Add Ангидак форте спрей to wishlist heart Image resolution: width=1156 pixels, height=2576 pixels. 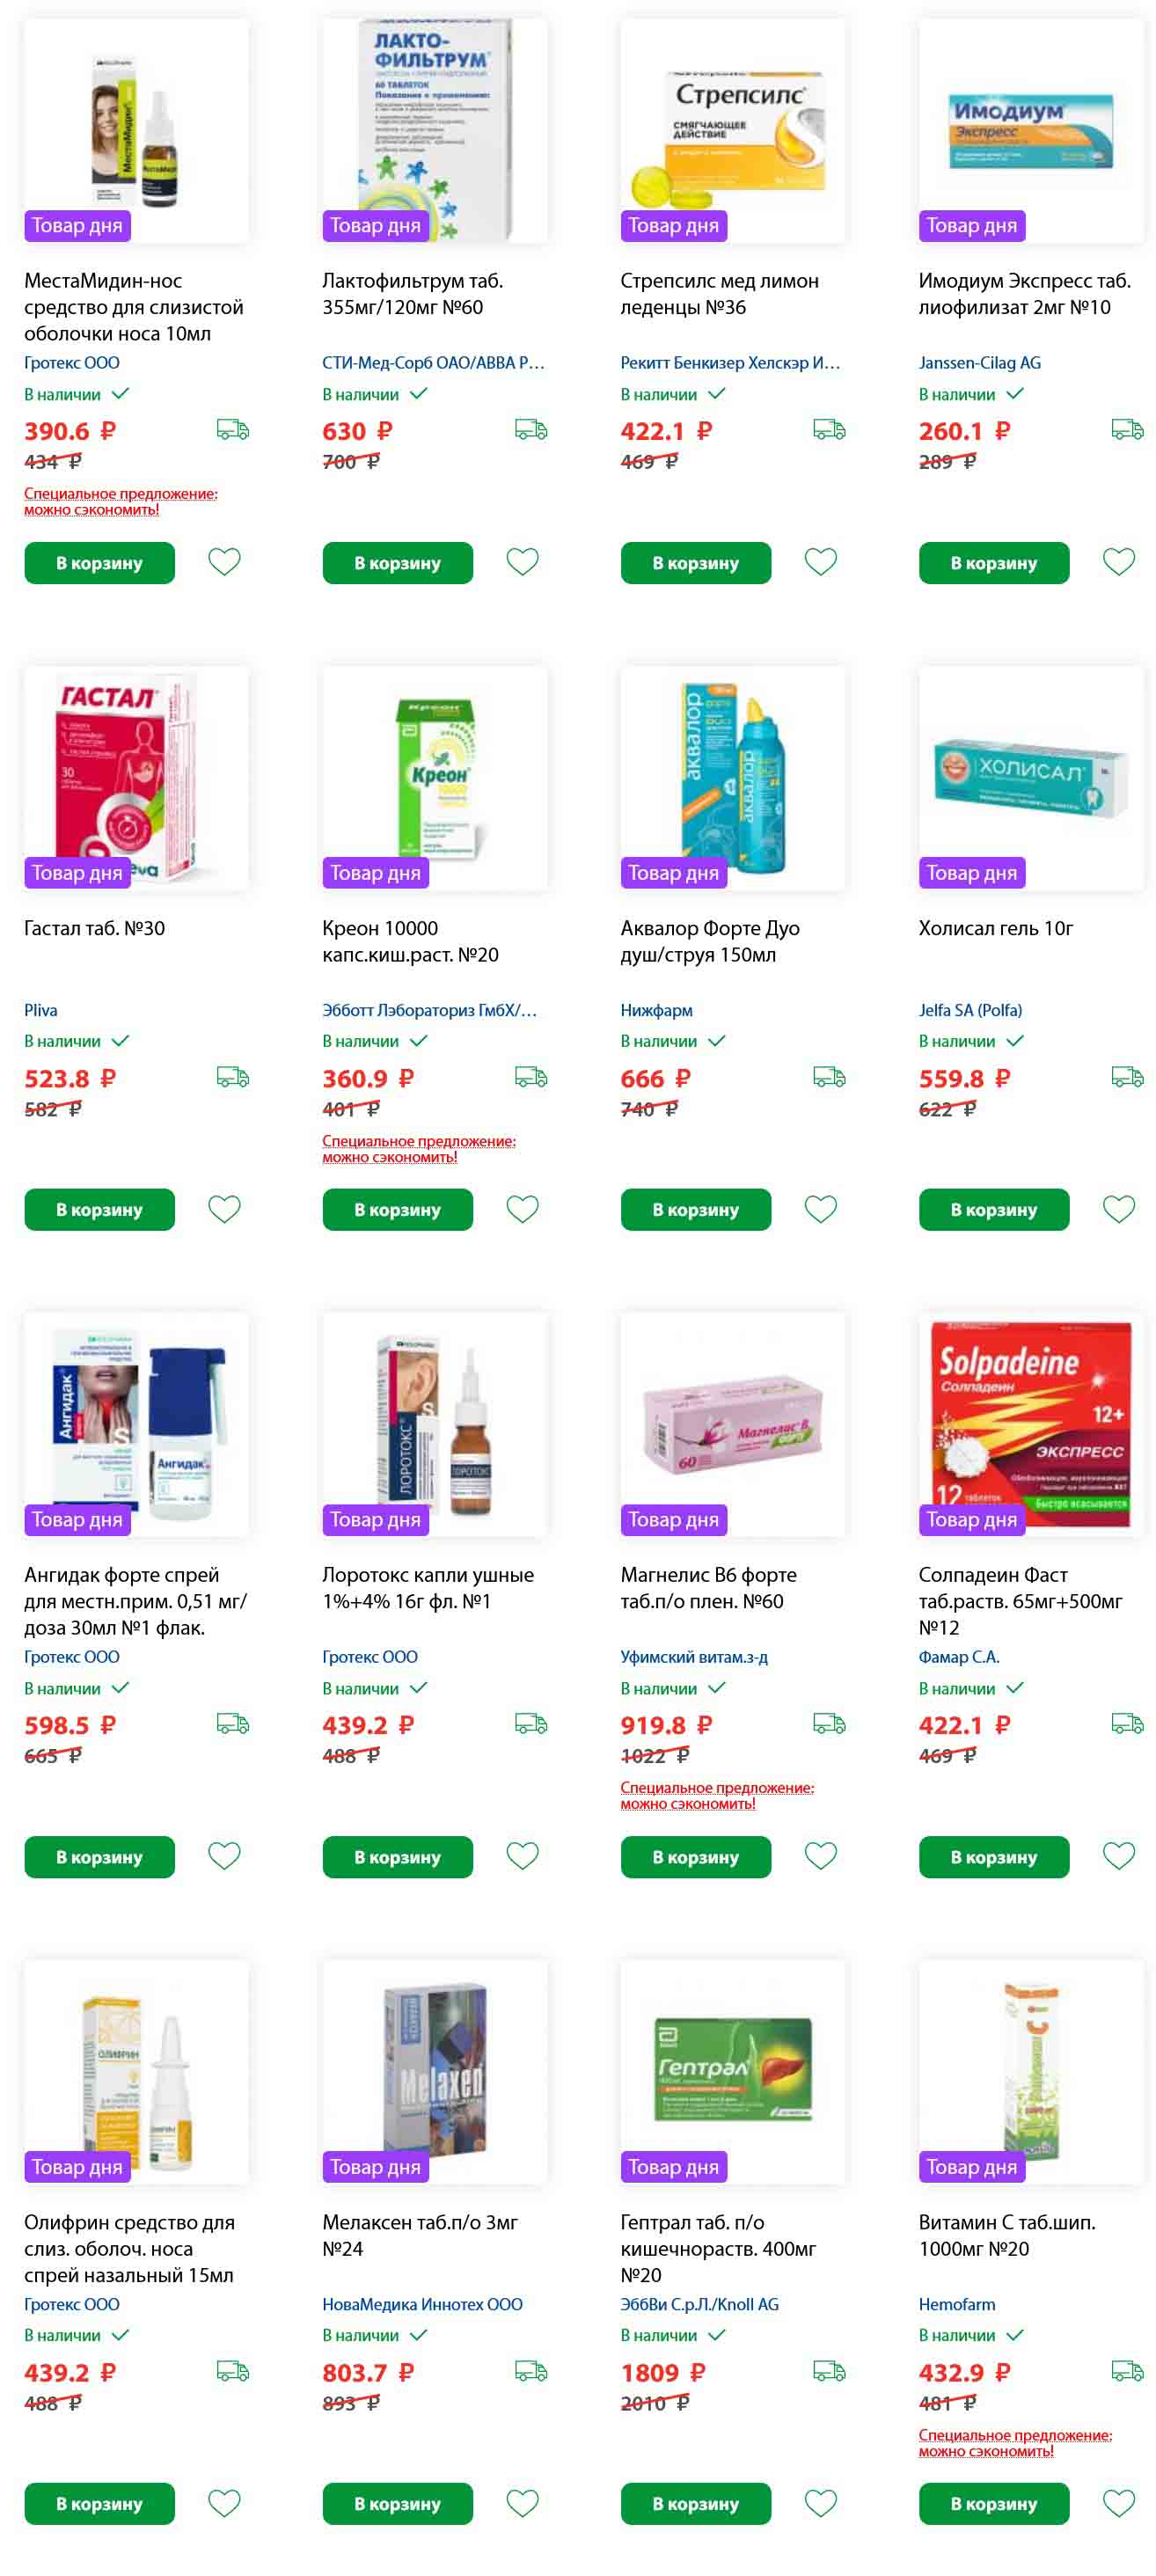tap(224, 1856)
